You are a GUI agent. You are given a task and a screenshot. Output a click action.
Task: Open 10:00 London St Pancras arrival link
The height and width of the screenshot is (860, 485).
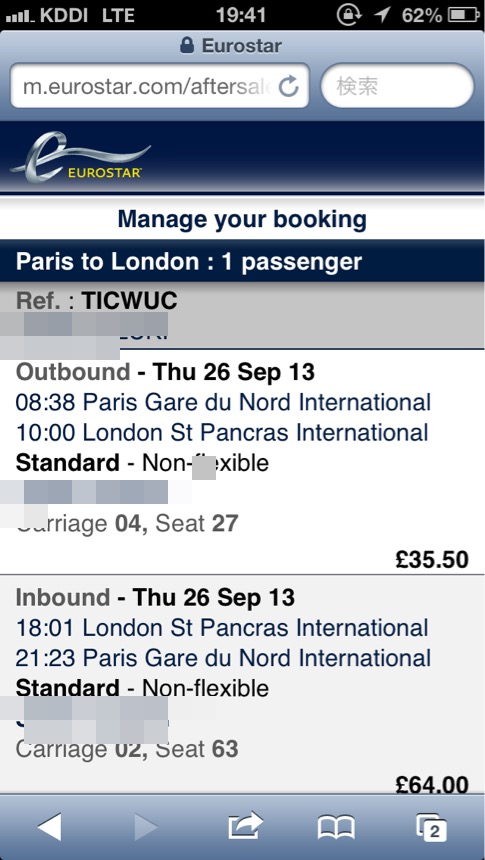[222, 432]
